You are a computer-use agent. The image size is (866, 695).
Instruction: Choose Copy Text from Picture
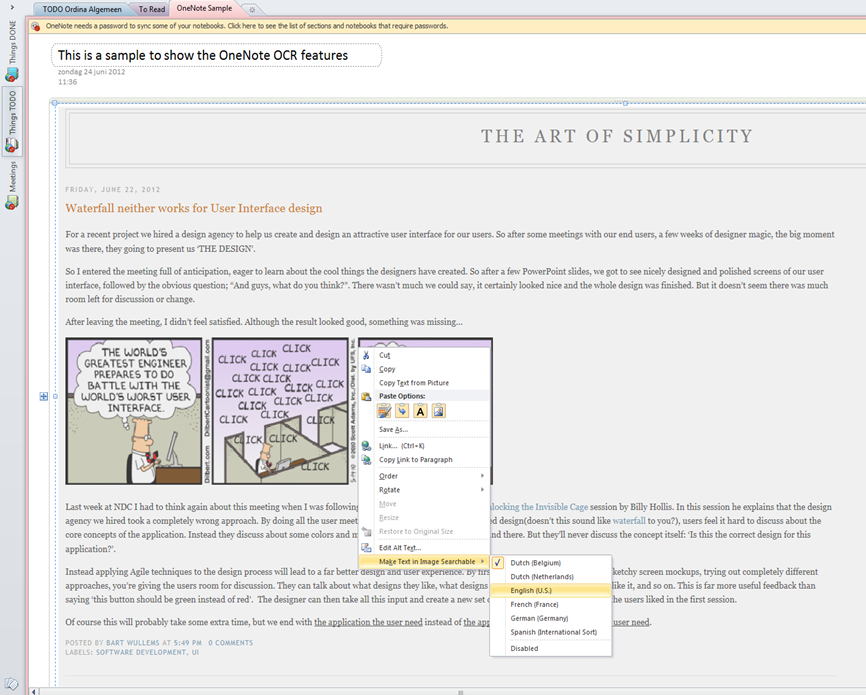(424, 383)
